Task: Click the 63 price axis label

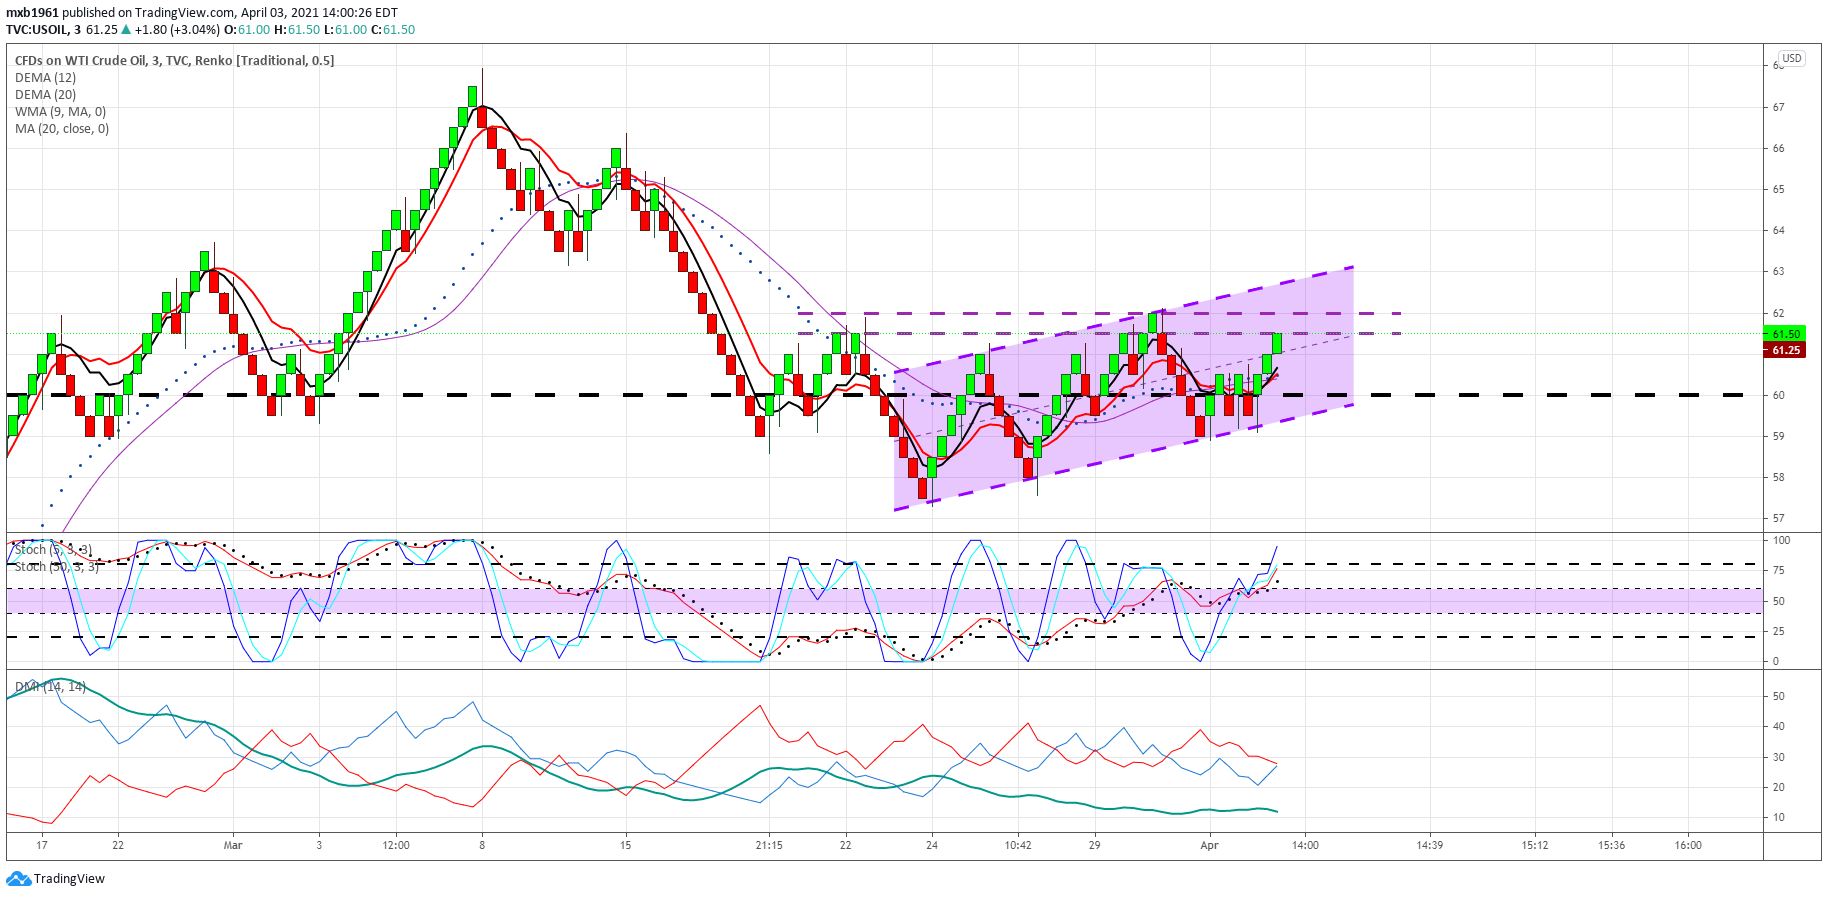Action: click(1779, 271)
